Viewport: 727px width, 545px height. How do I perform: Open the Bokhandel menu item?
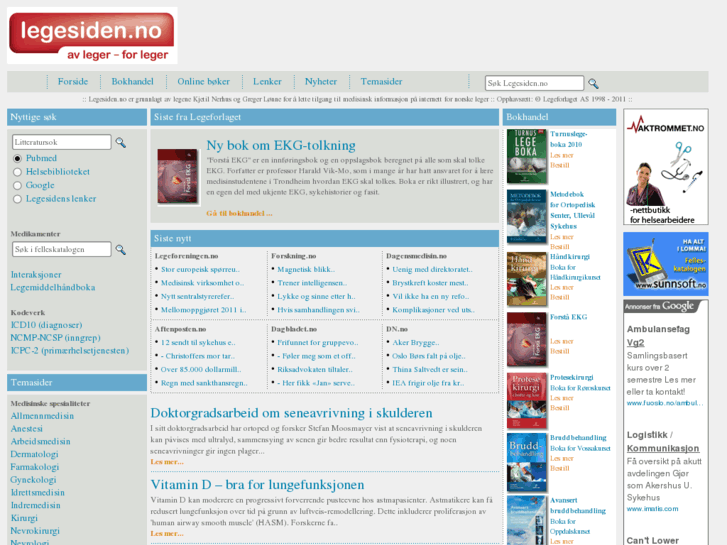pos(132,82)
